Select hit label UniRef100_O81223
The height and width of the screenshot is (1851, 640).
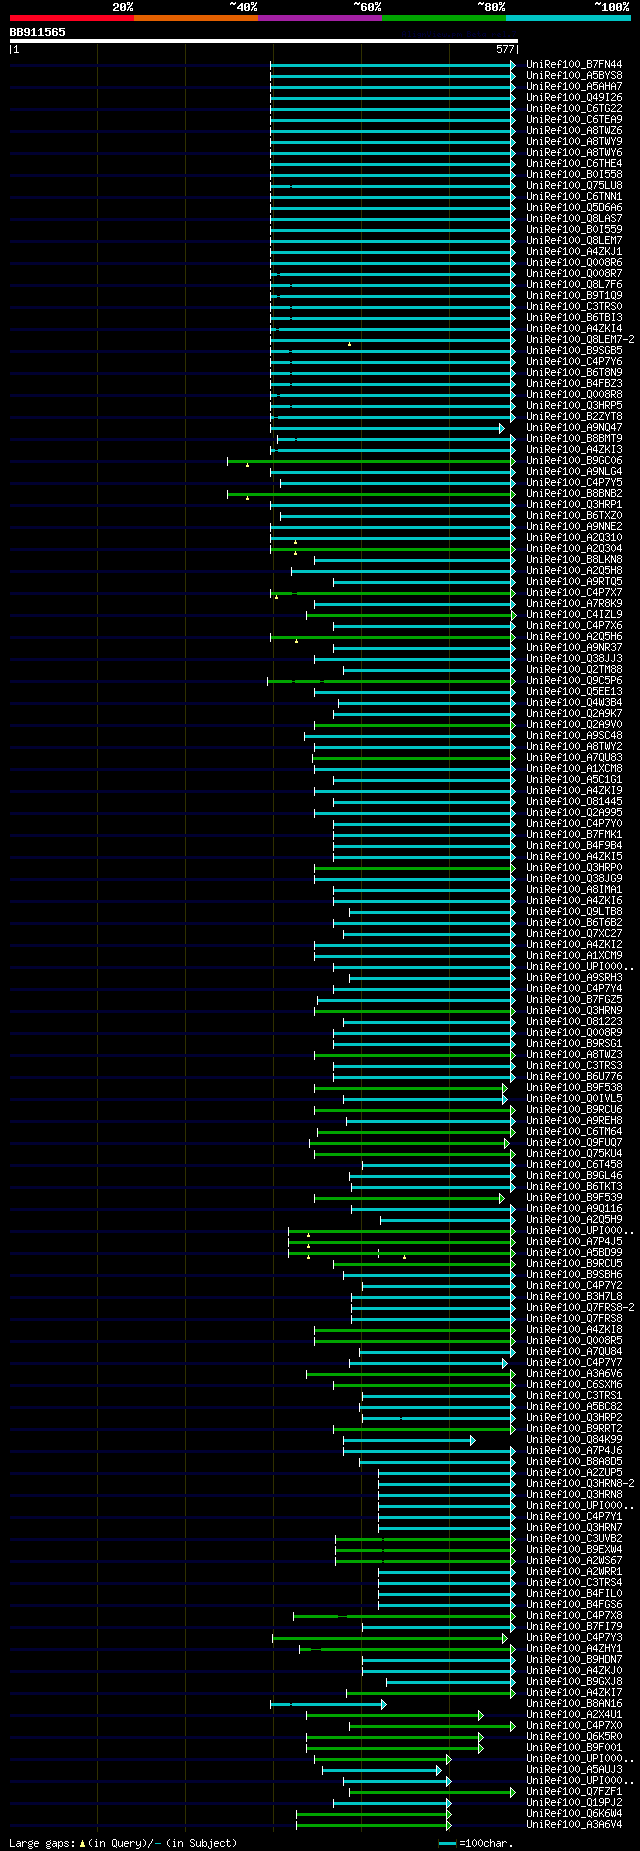(574, 1022)
